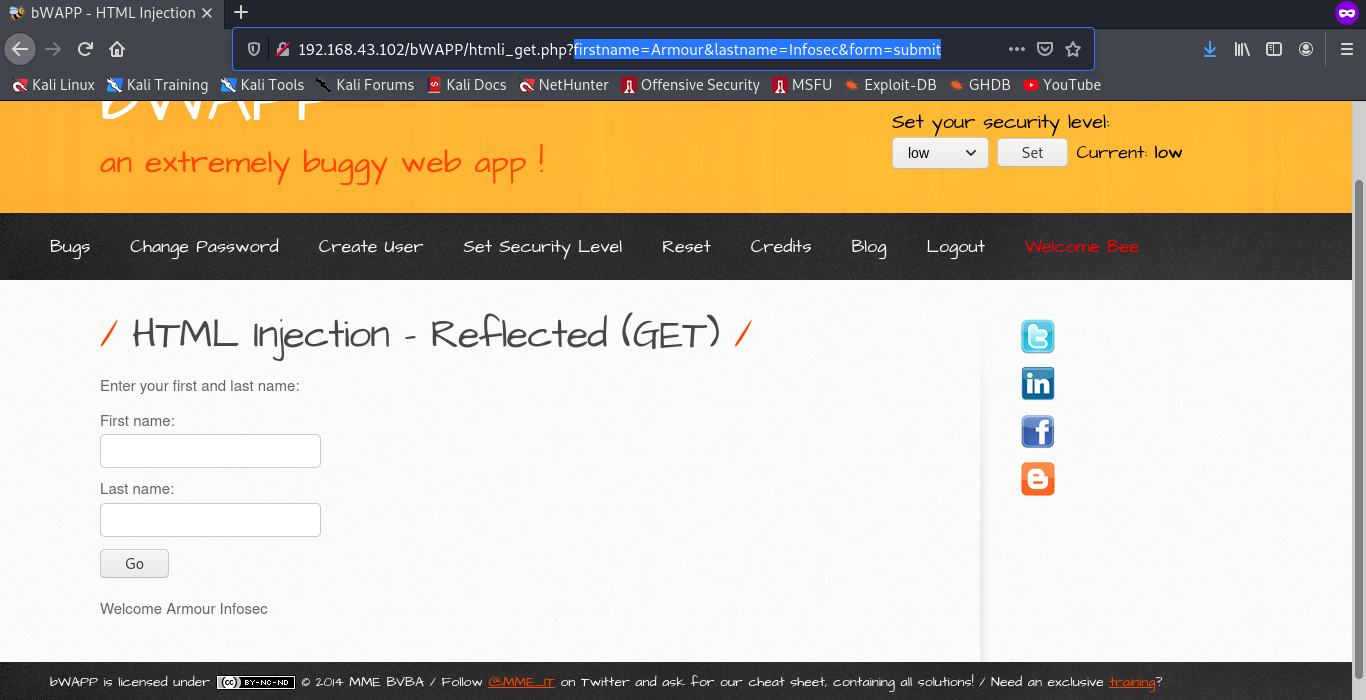Open the training link in footer
The image size is (1366, 700).
[1132, 682]
